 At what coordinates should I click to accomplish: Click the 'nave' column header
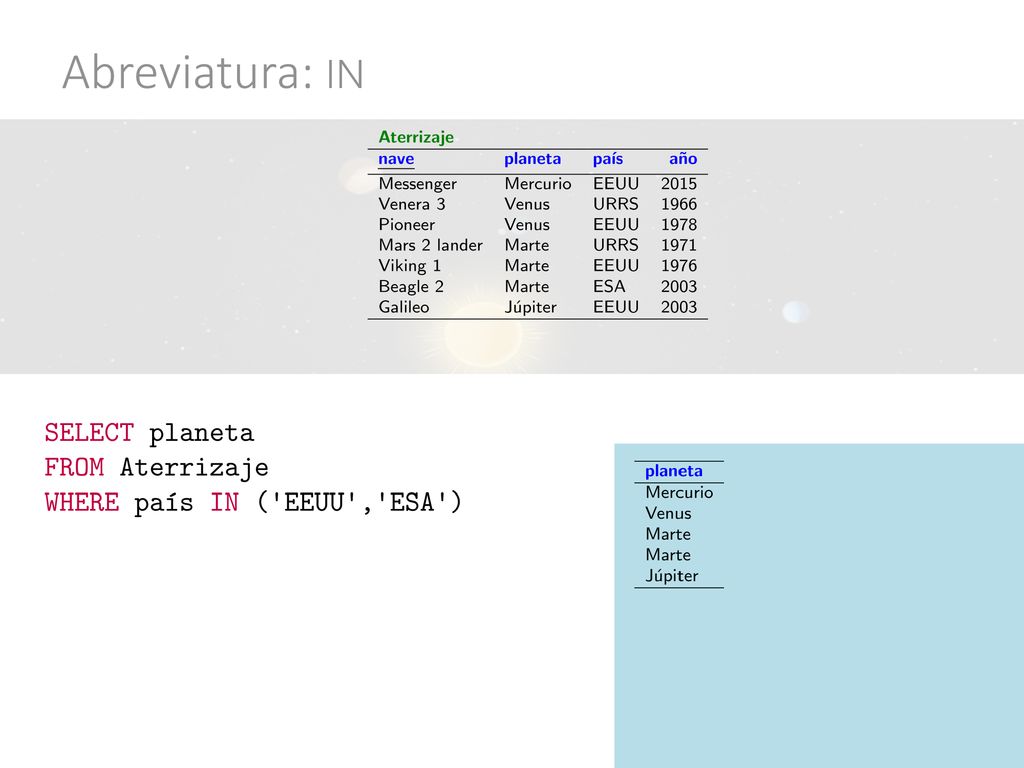click(396, 159)
